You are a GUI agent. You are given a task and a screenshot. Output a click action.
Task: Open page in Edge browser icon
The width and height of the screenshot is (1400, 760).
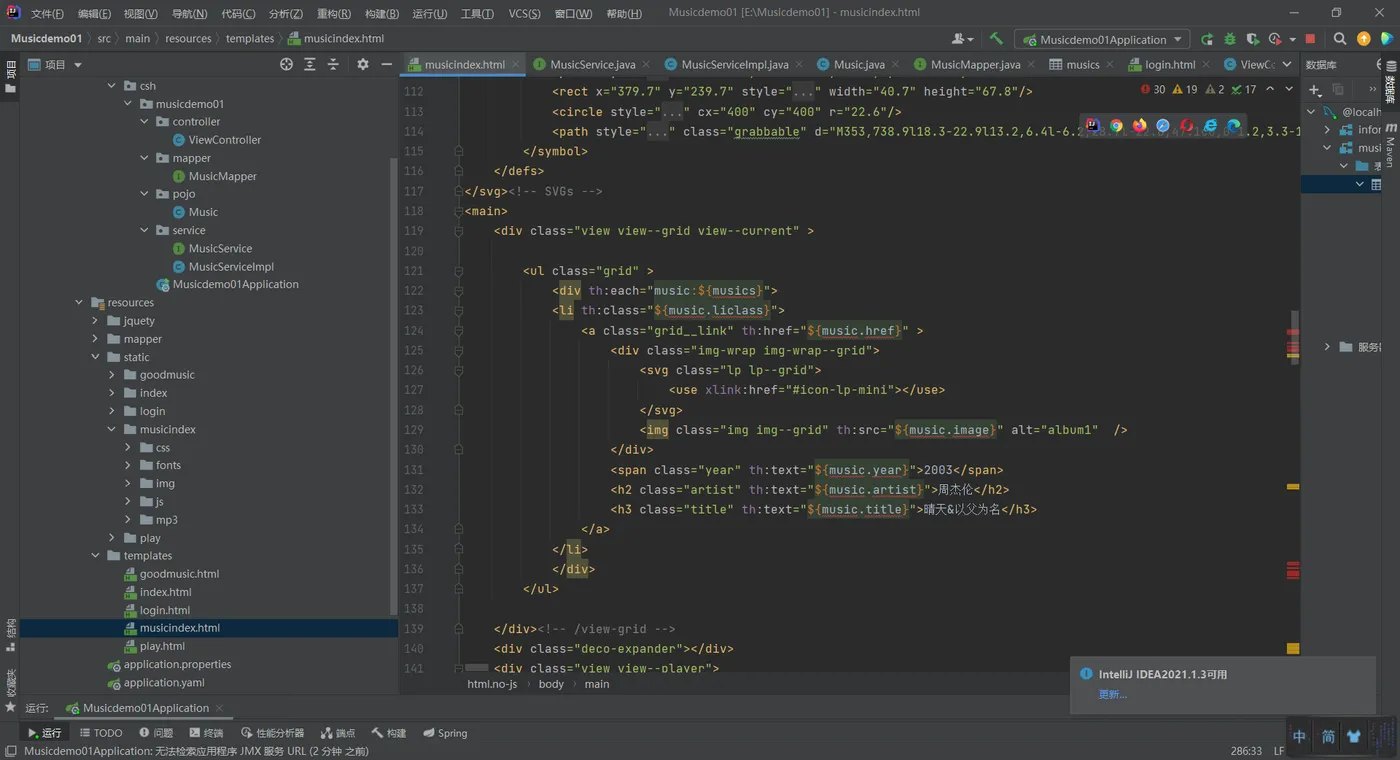coord(1234,126)
